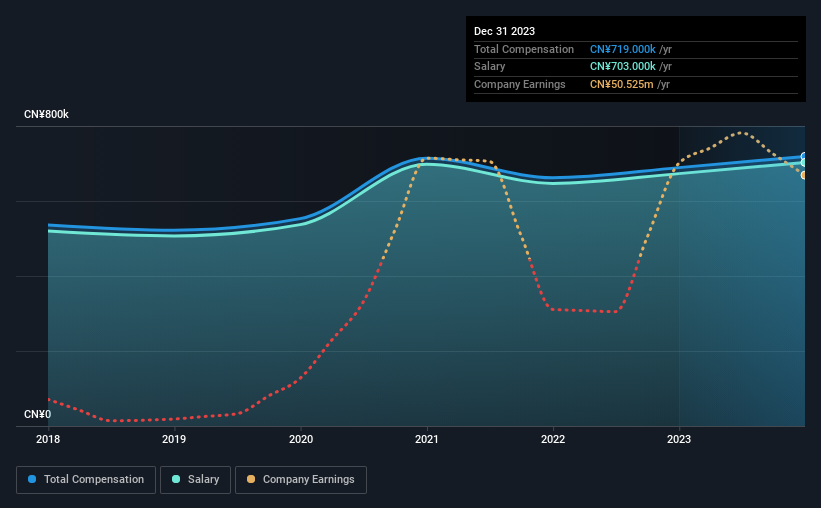Click the Company Earnings tooltip row label
The height and width of the screenshot is (508, 821).
pyautogui.click(x=519, y=84)
